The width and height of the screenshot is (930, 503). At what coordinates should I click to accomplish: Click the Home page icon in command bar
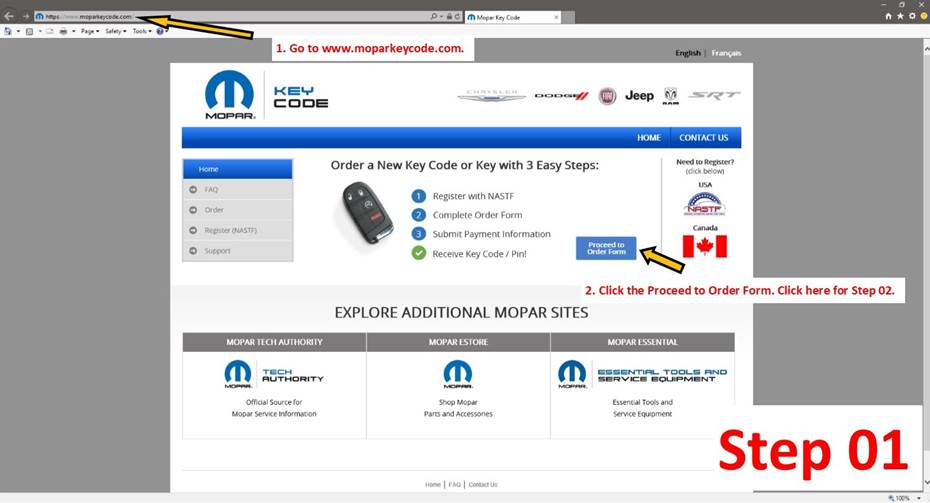click(x=8, y=31)
